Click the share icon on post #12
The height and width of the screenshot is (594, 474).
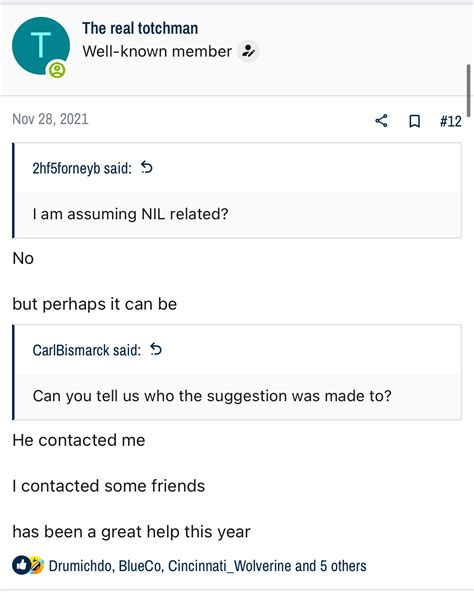381,121
